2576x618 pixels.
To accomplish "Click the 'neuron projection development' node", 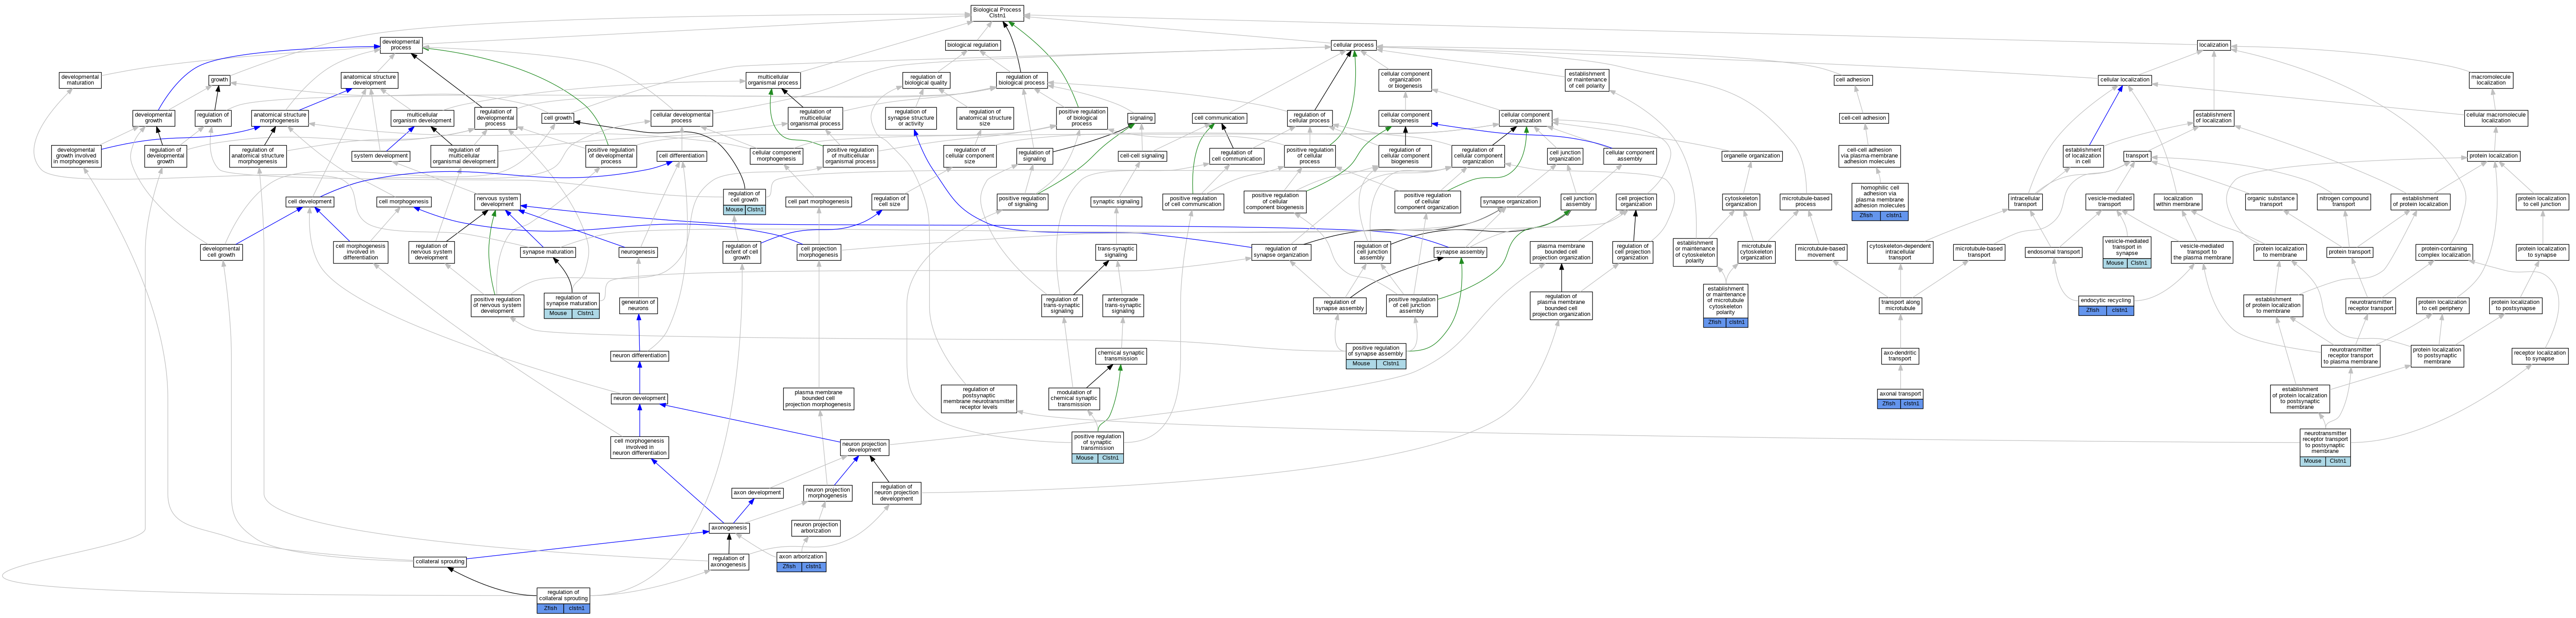I will pyautogui.click(x=865, y=447).
